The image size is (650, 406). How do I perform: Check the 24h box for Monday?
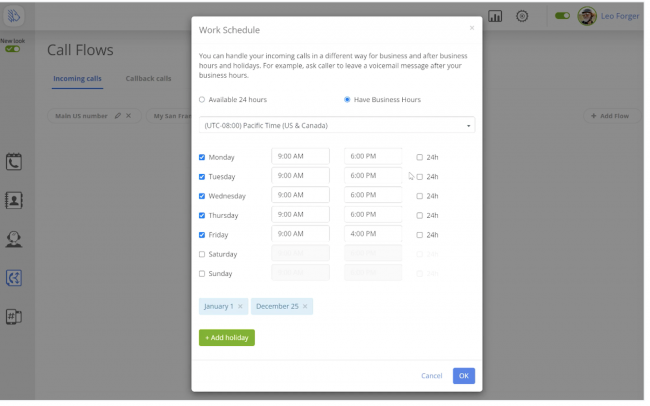pos(420,157)
